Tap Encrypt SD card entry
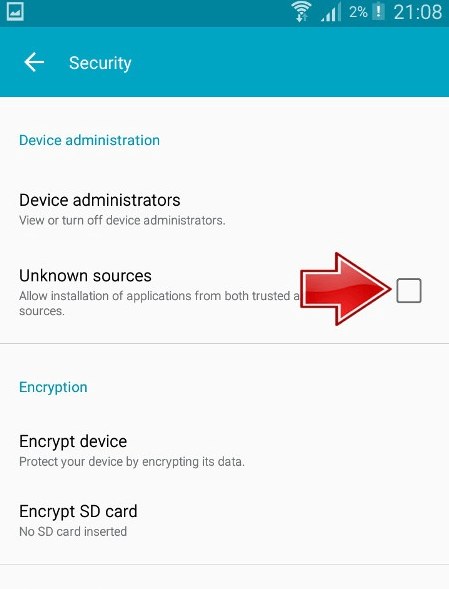The width and height of the screenshot is (449, 589). pos(224,521)
